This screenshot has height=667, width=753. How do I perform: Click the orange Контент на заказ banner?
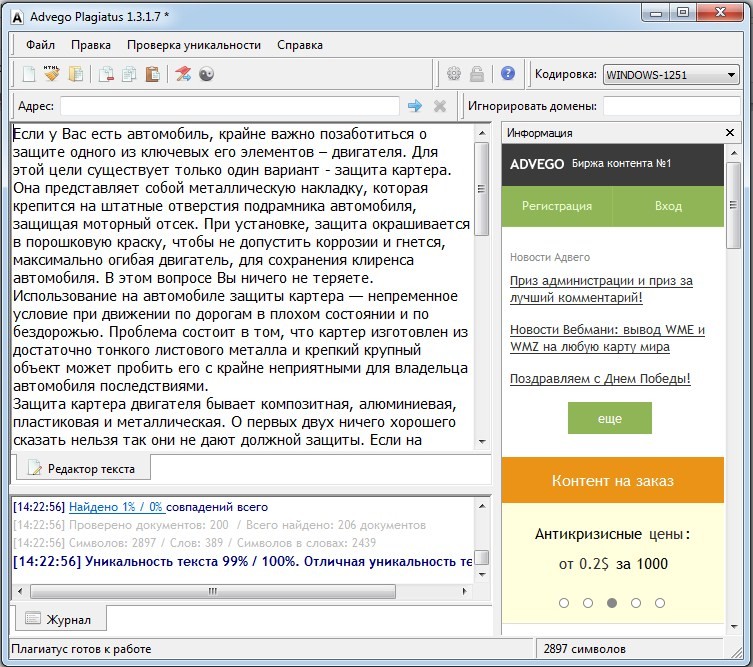coord(613,480)
